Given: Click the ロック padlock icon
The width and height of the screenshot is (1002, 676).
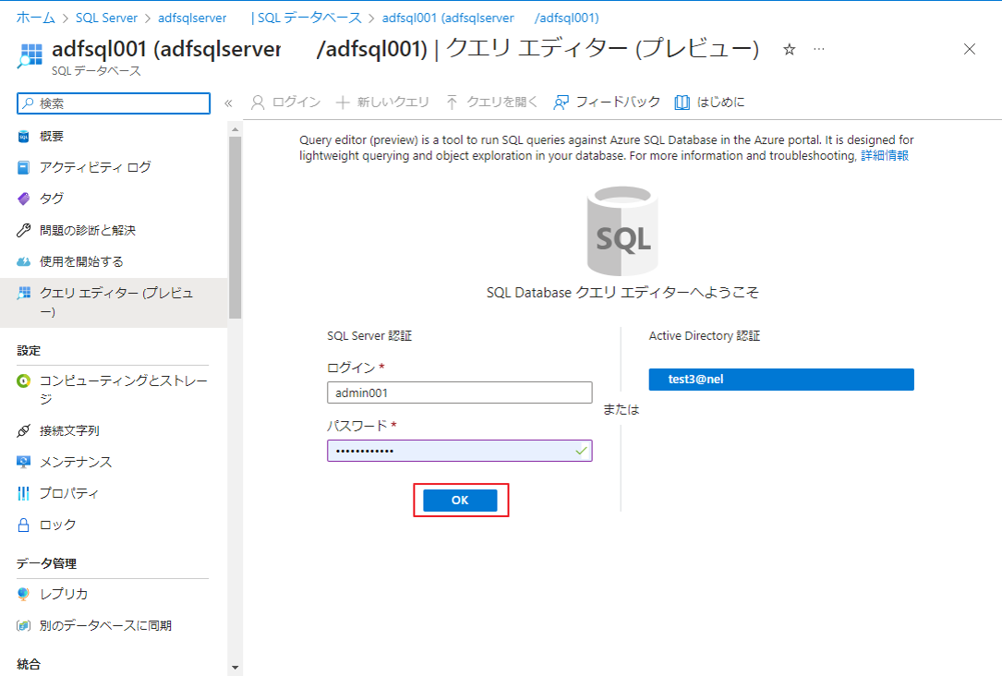Looking at the screenshot, I should coord(24,525).
